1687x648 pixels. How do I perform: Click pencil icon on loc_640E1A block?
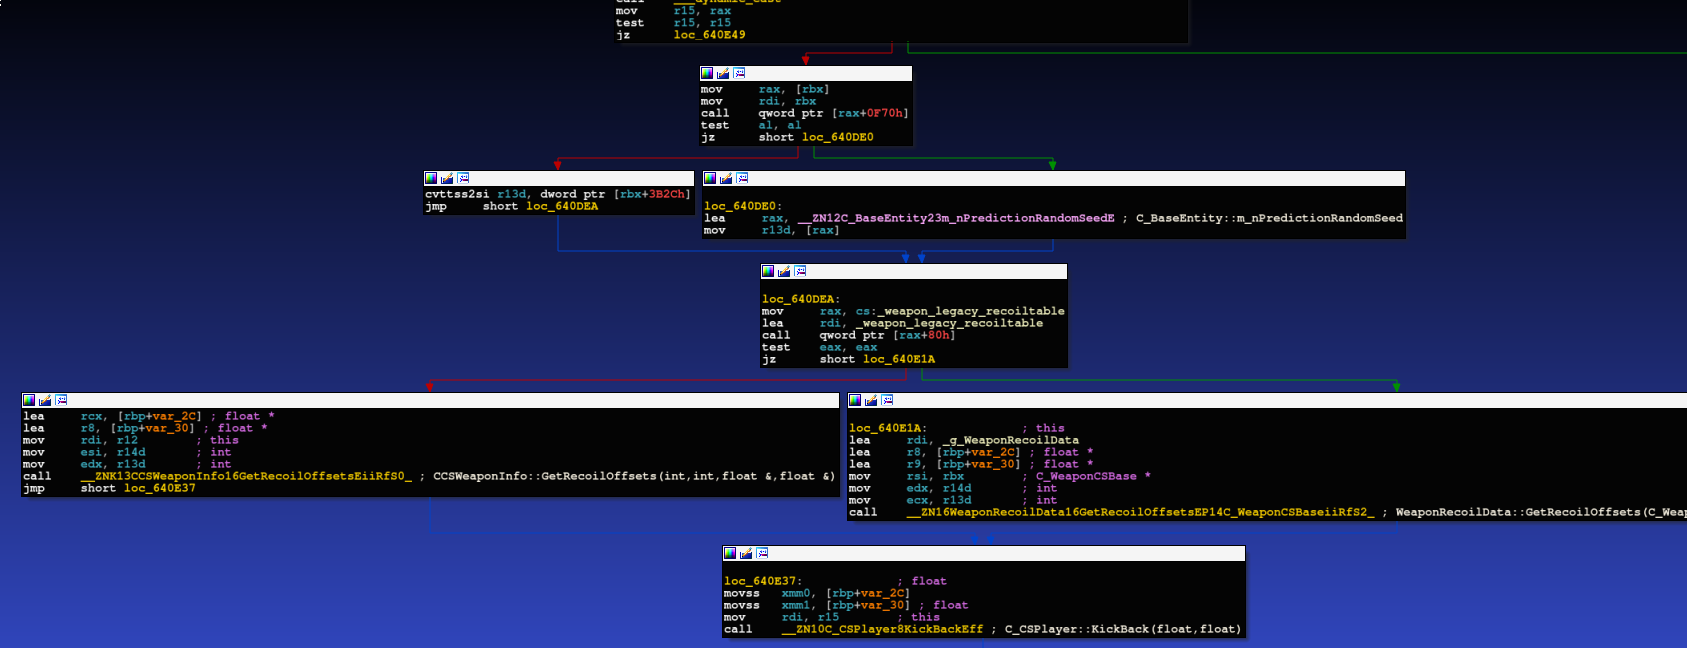coord(871,400)
